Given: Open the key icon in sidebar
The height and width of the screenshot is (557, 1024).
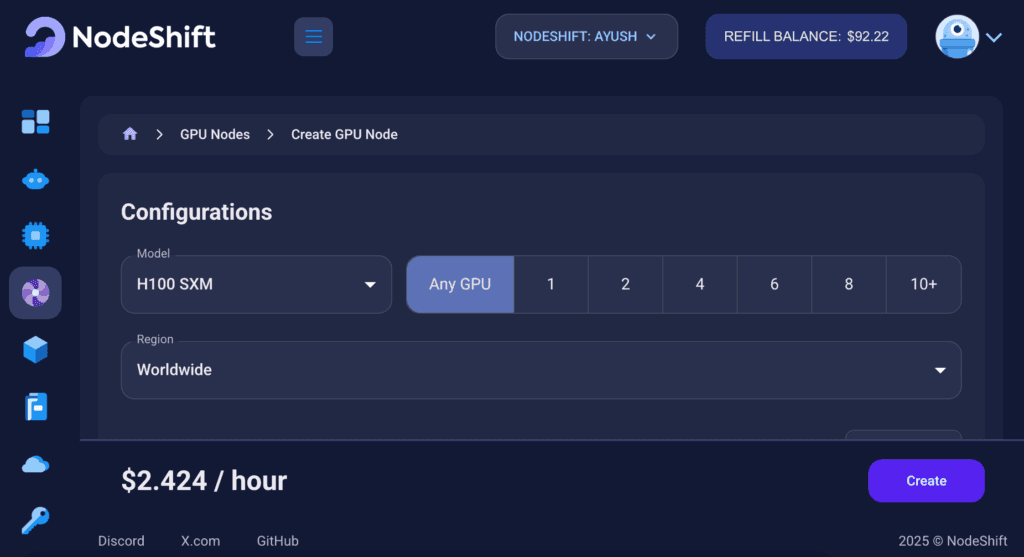Looking at the screenshot, I should click(x=35, y=520).
